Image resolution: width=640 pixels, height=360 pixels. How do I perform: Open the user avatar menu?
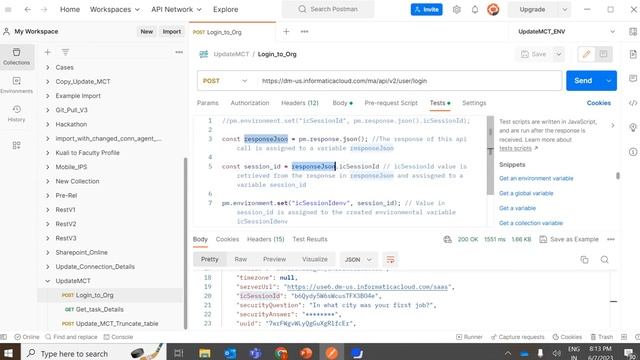point(493,9)
